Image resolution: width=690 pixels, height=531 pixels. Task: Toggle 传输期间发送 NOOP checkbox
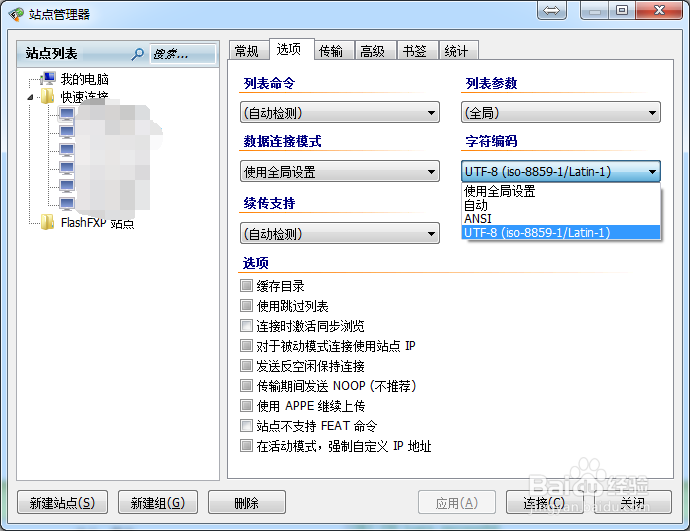246,385
